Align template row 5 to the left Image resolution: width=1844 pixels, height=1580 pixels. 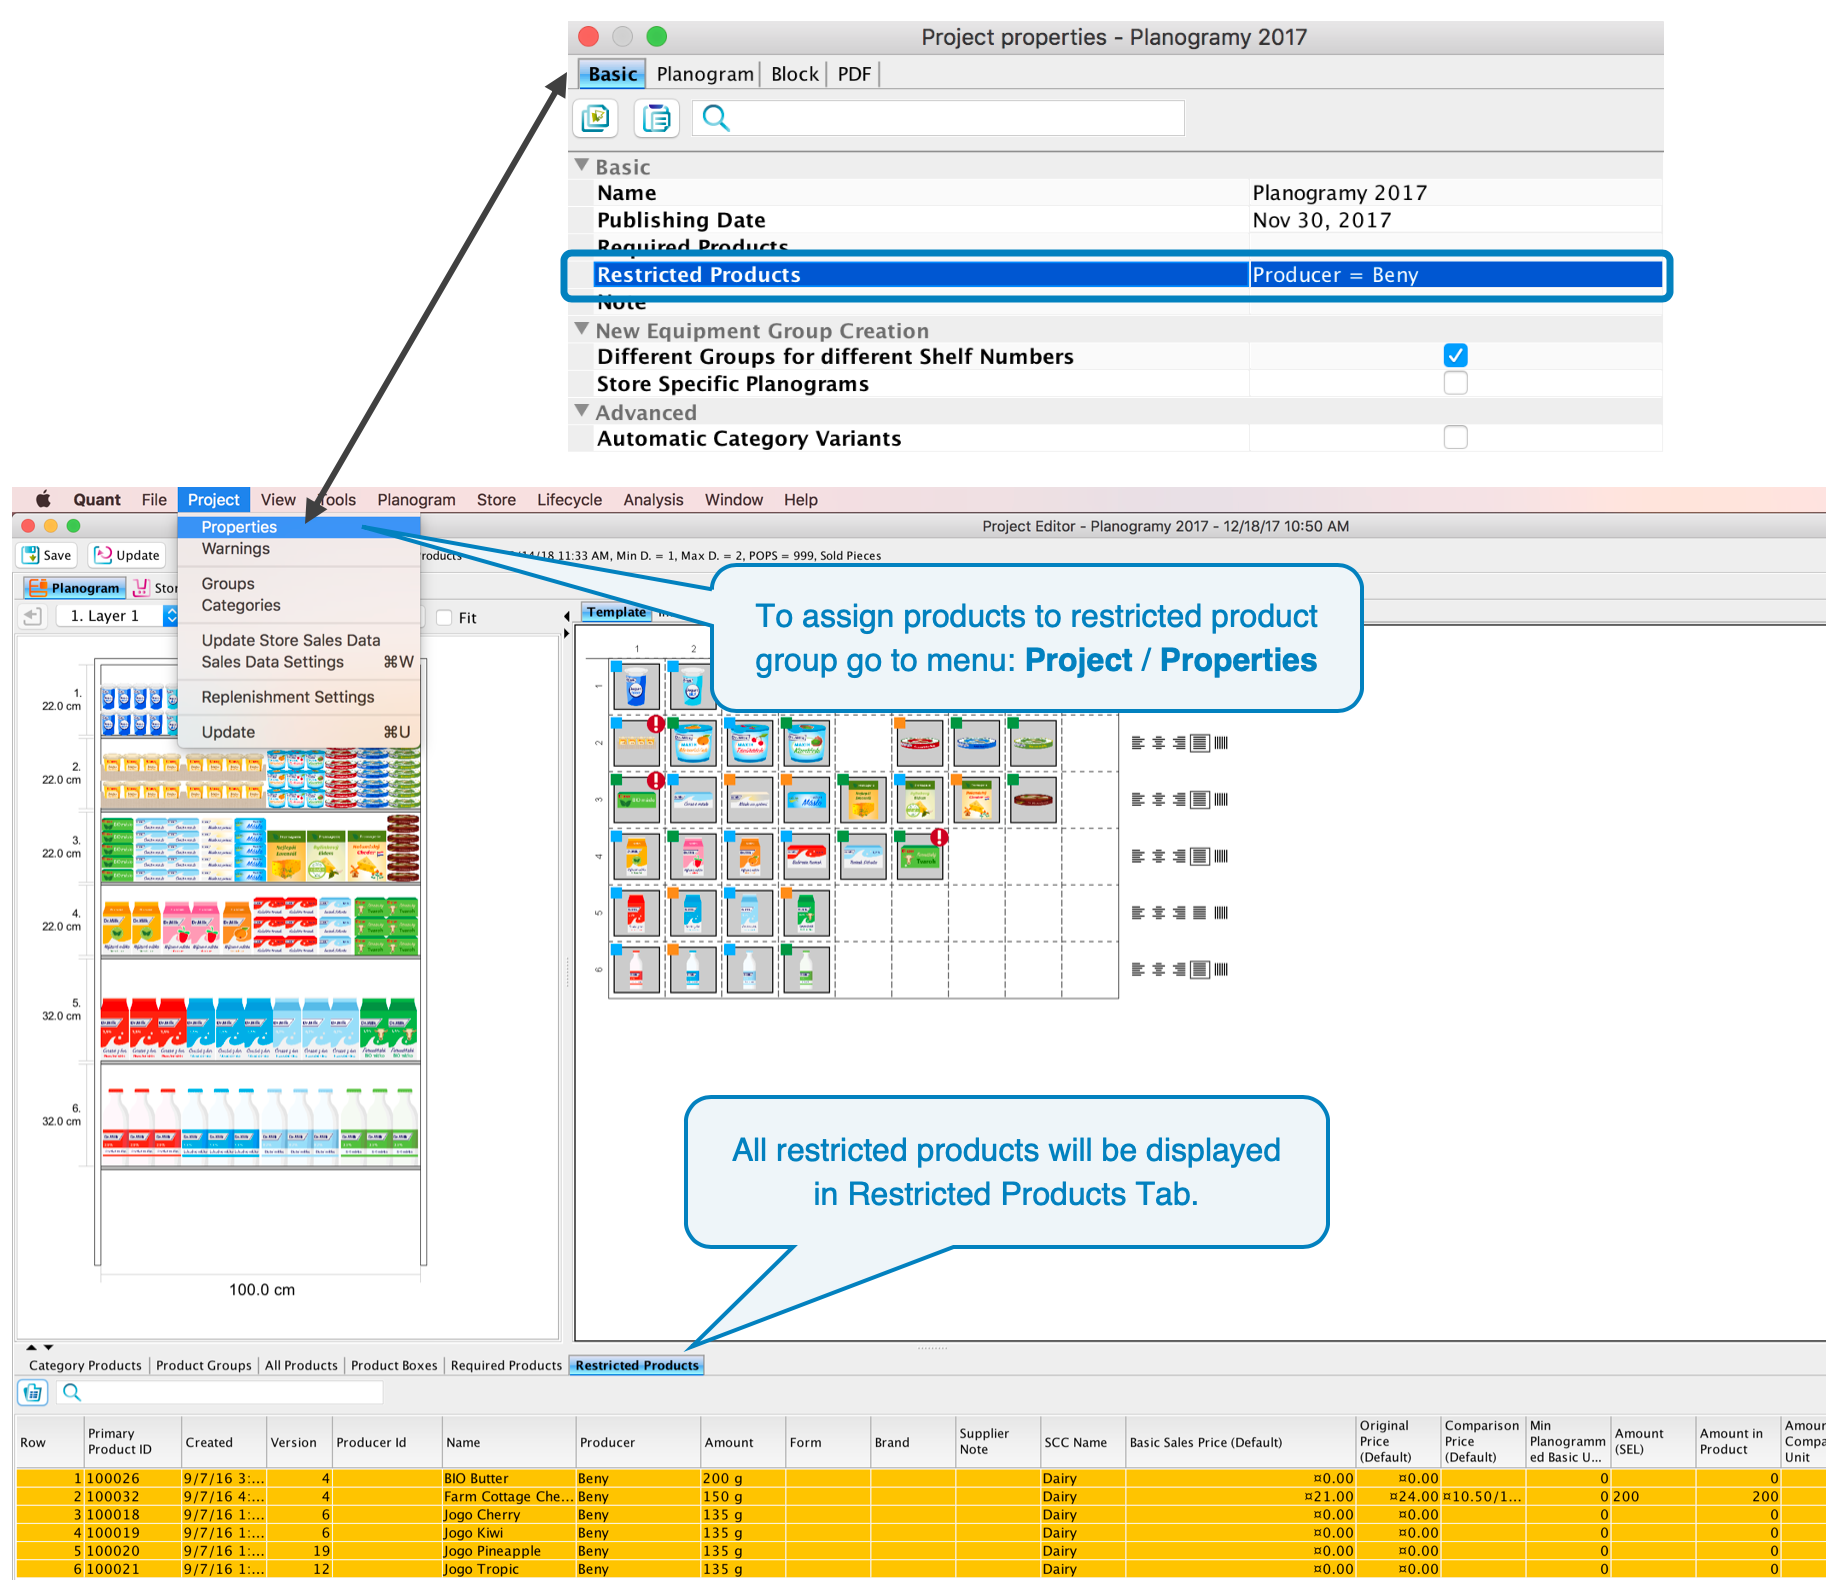(x=1138, y=913)
